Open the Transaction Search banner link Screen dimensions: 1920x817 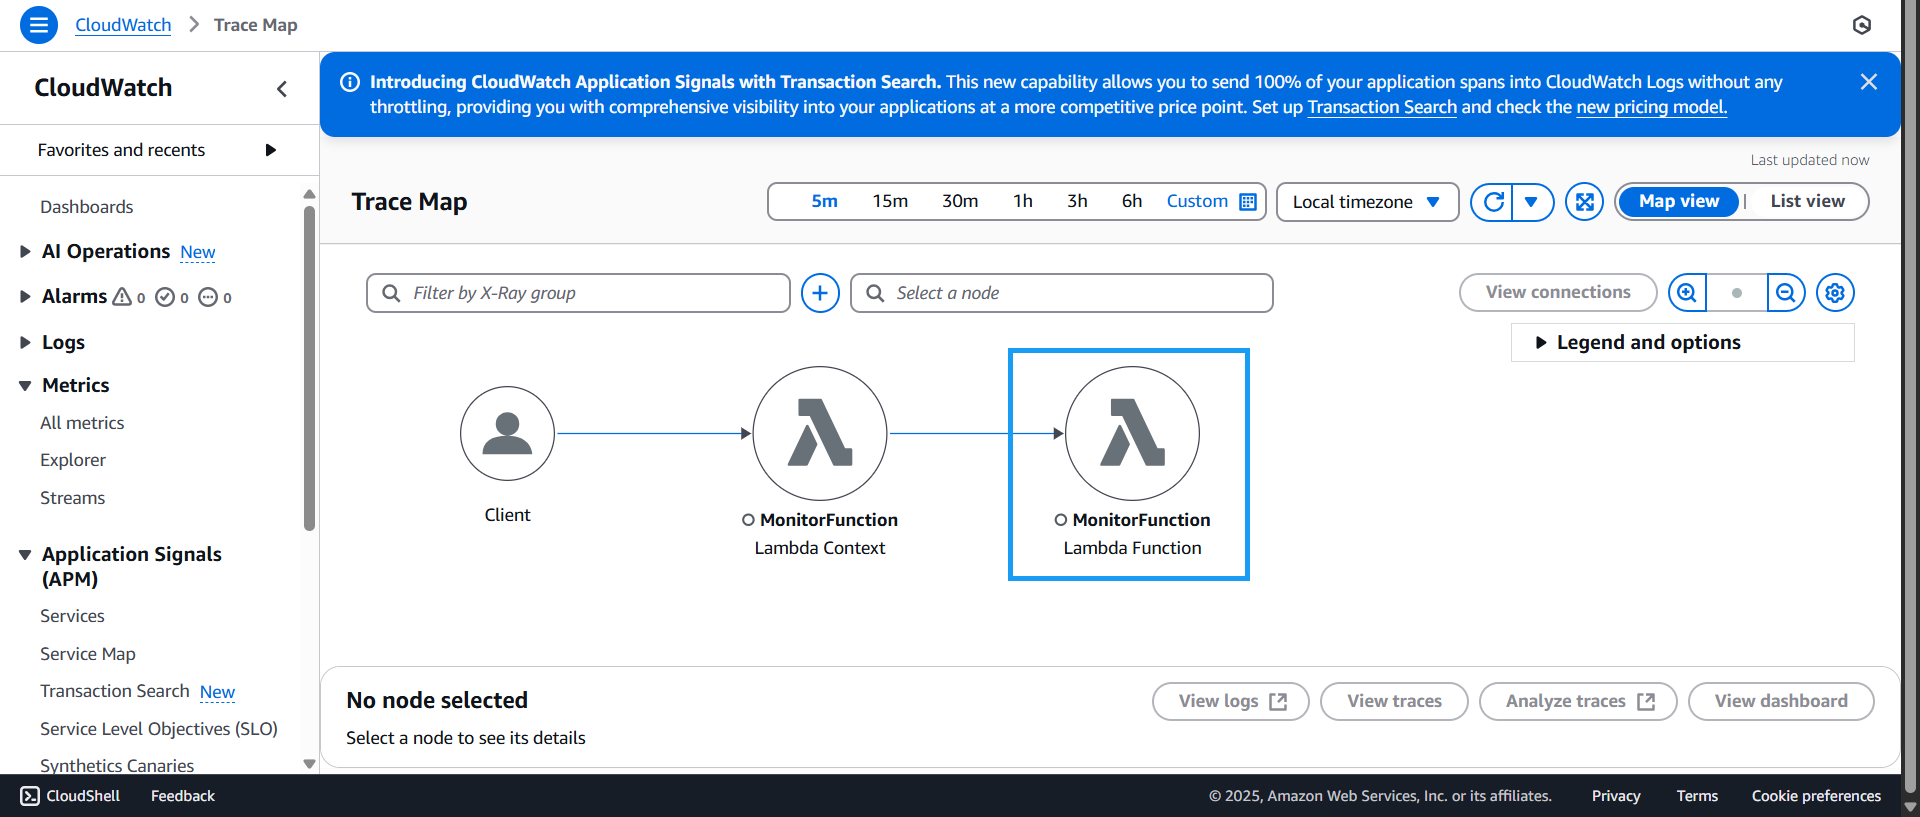tap(1382, 108)
